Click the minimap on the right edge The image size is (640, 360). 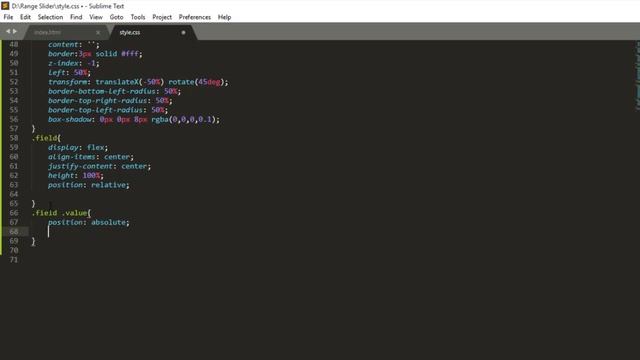point(637,76)
